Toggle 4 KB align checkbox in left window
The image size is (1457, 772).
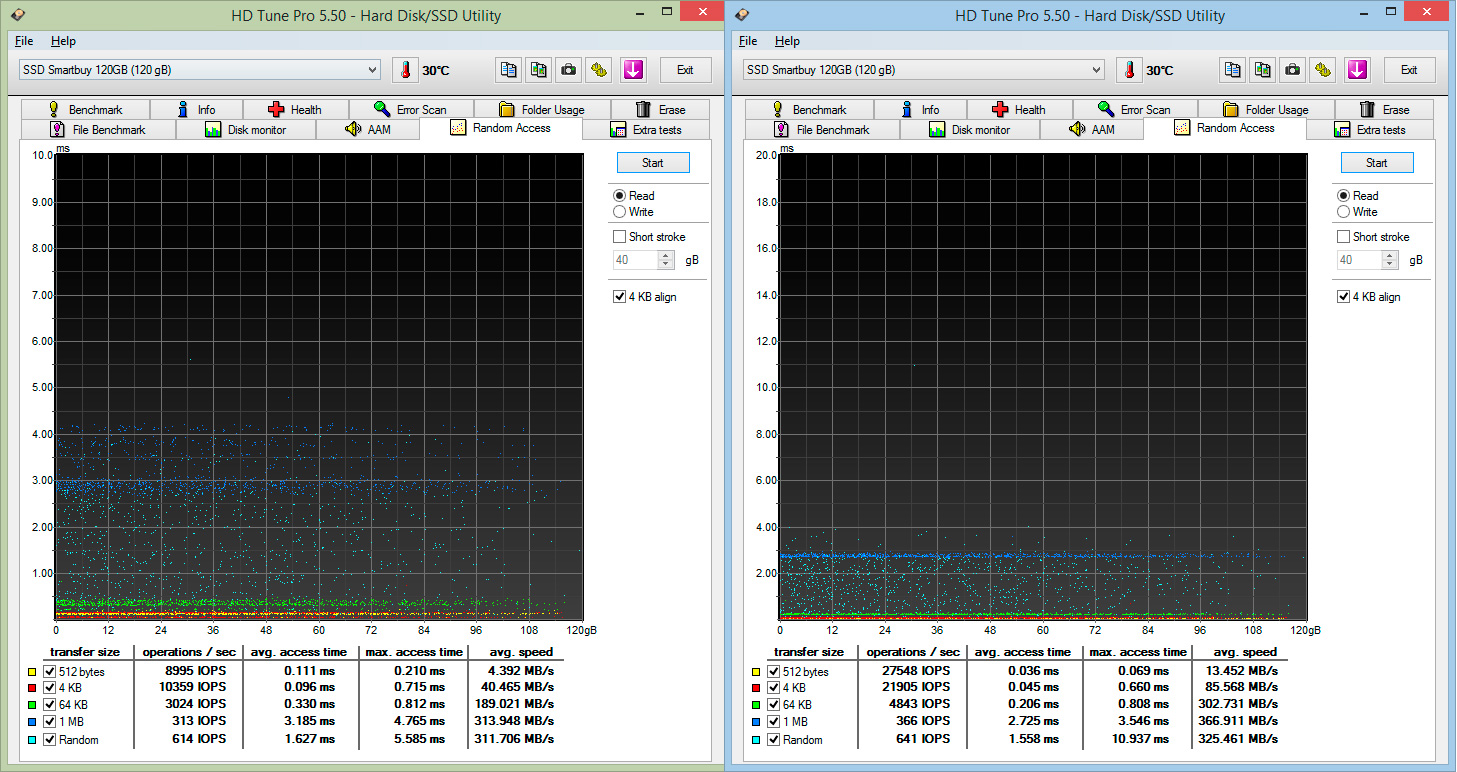coord(620,297)
